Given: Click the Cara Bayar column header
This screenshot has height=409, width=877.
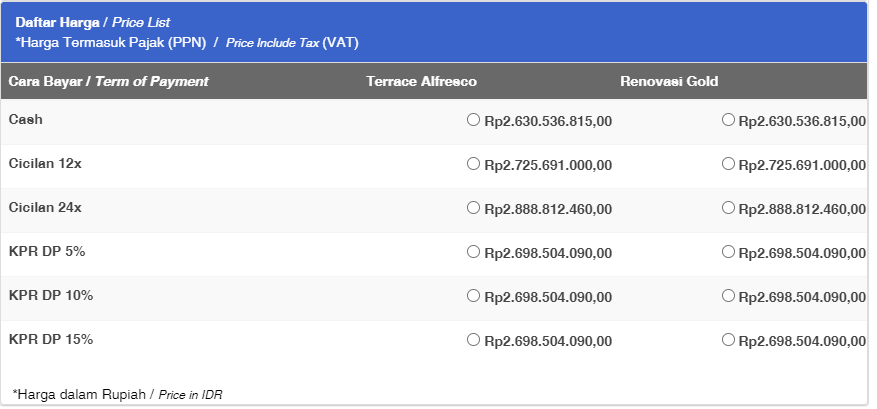Looking at the screenshot, I should pos(109,82).
